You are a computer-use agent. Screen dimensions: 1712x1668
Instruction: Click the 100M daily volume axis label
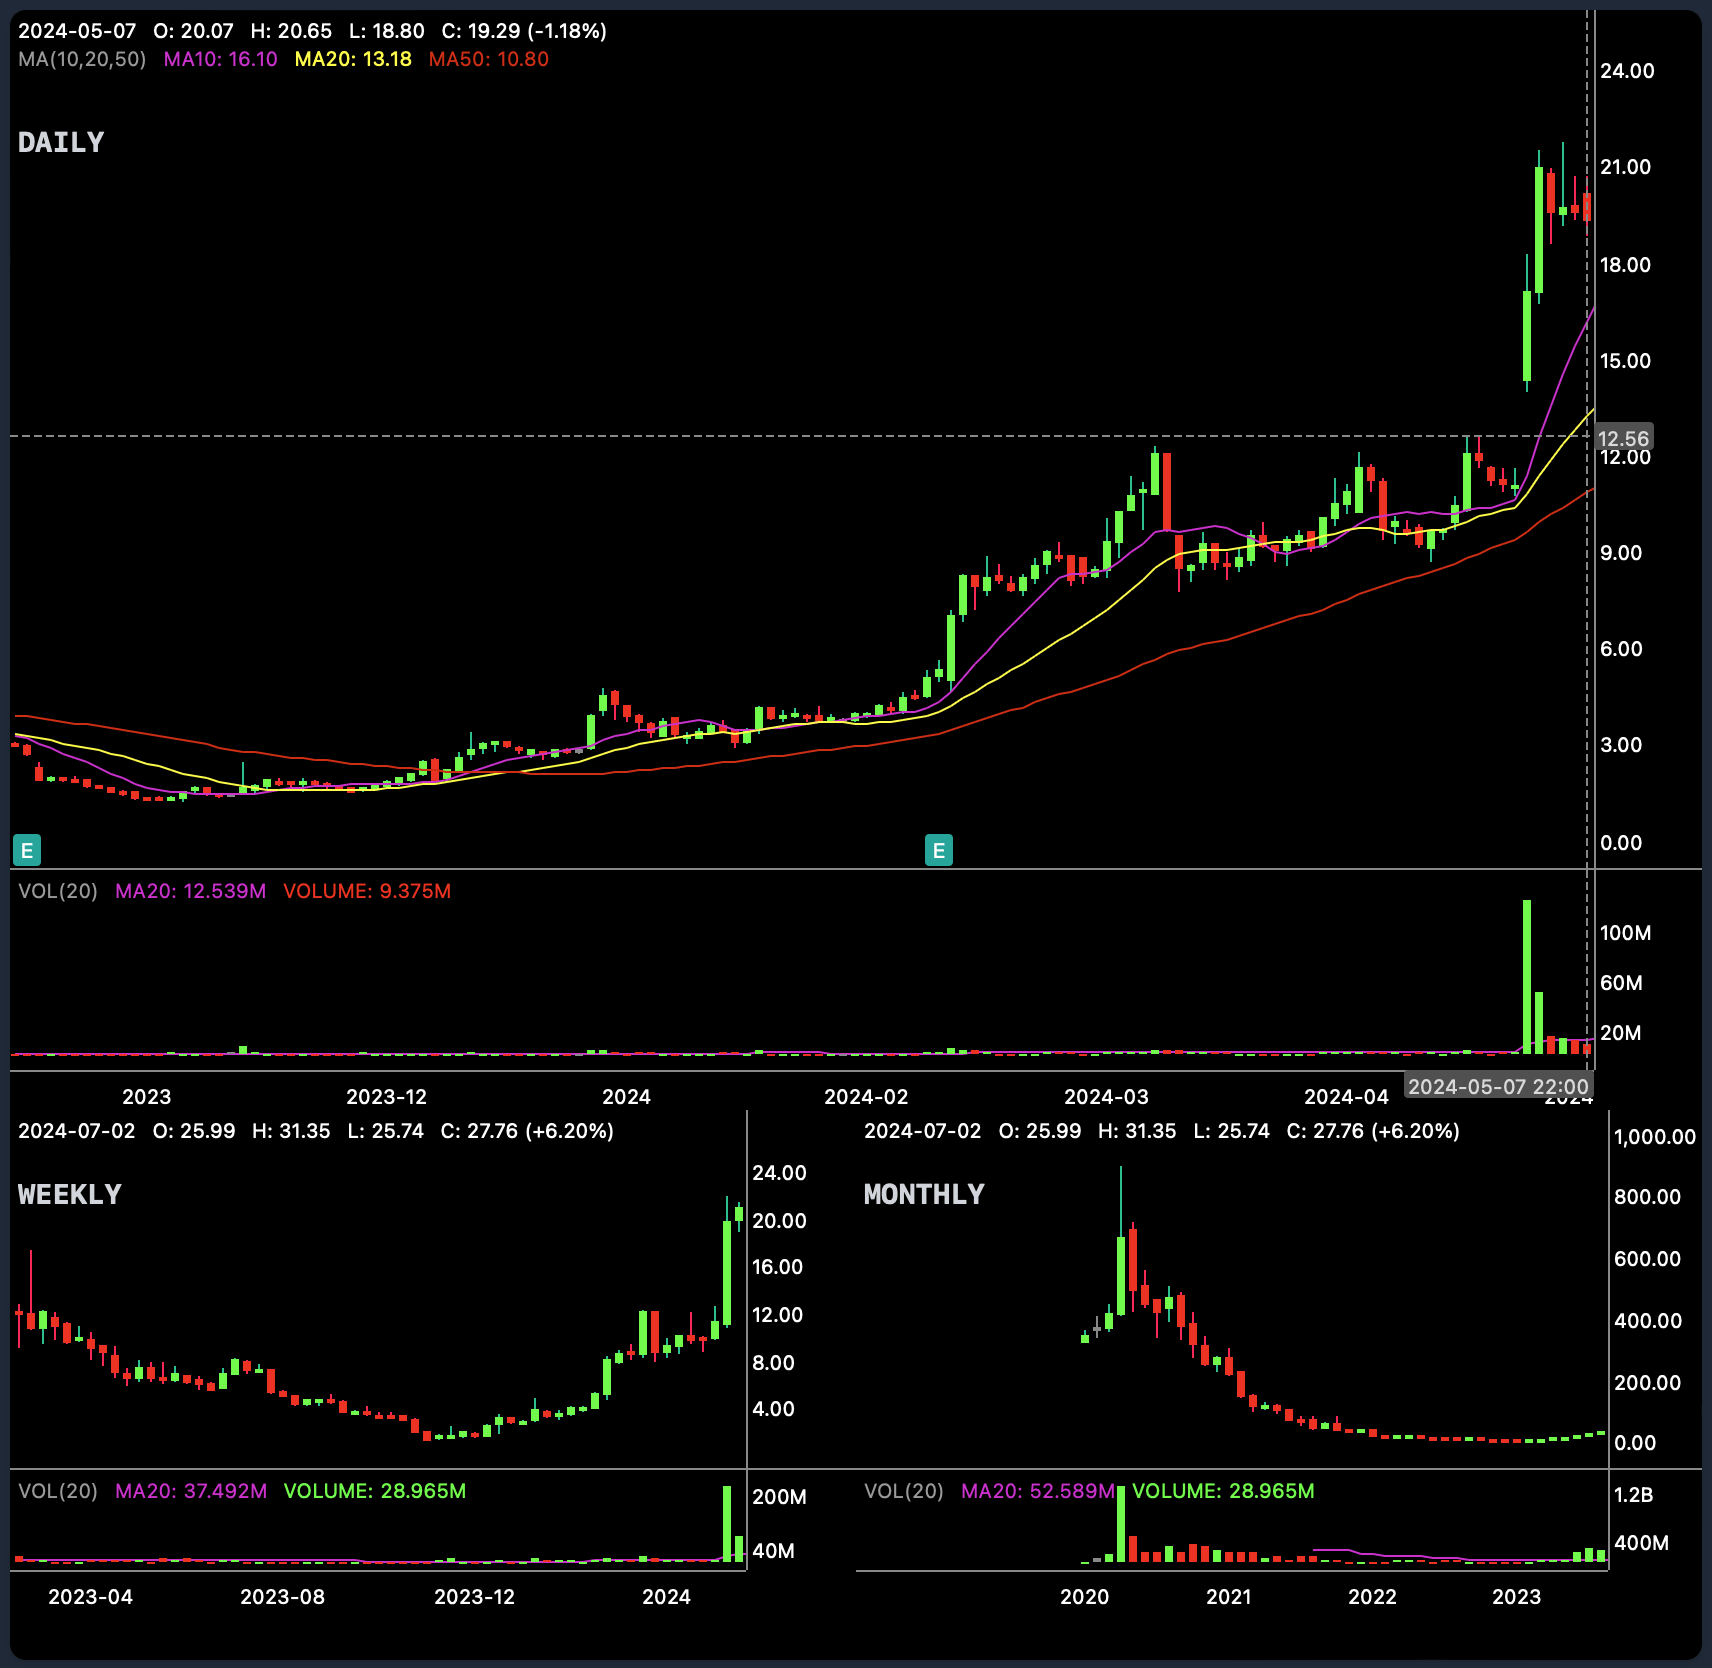point(1625,933)
